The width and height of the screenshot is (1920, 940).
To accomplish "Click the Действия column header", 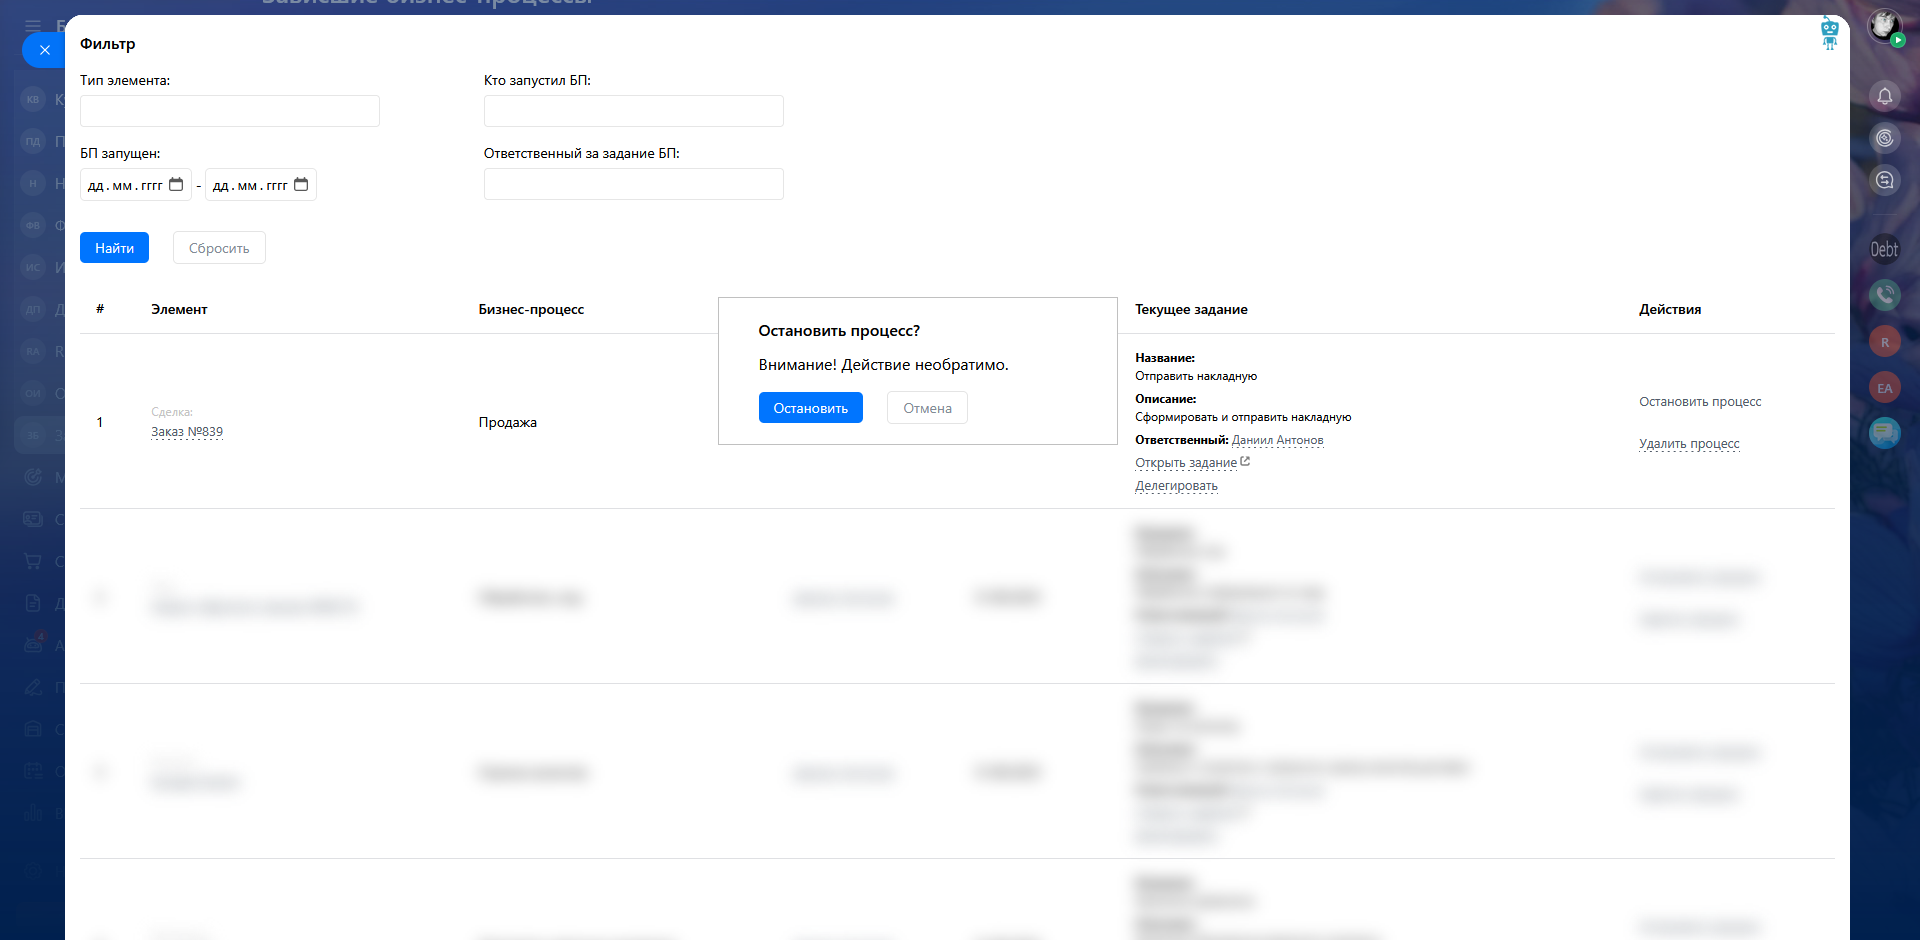I will click(x=1670, y=310).
